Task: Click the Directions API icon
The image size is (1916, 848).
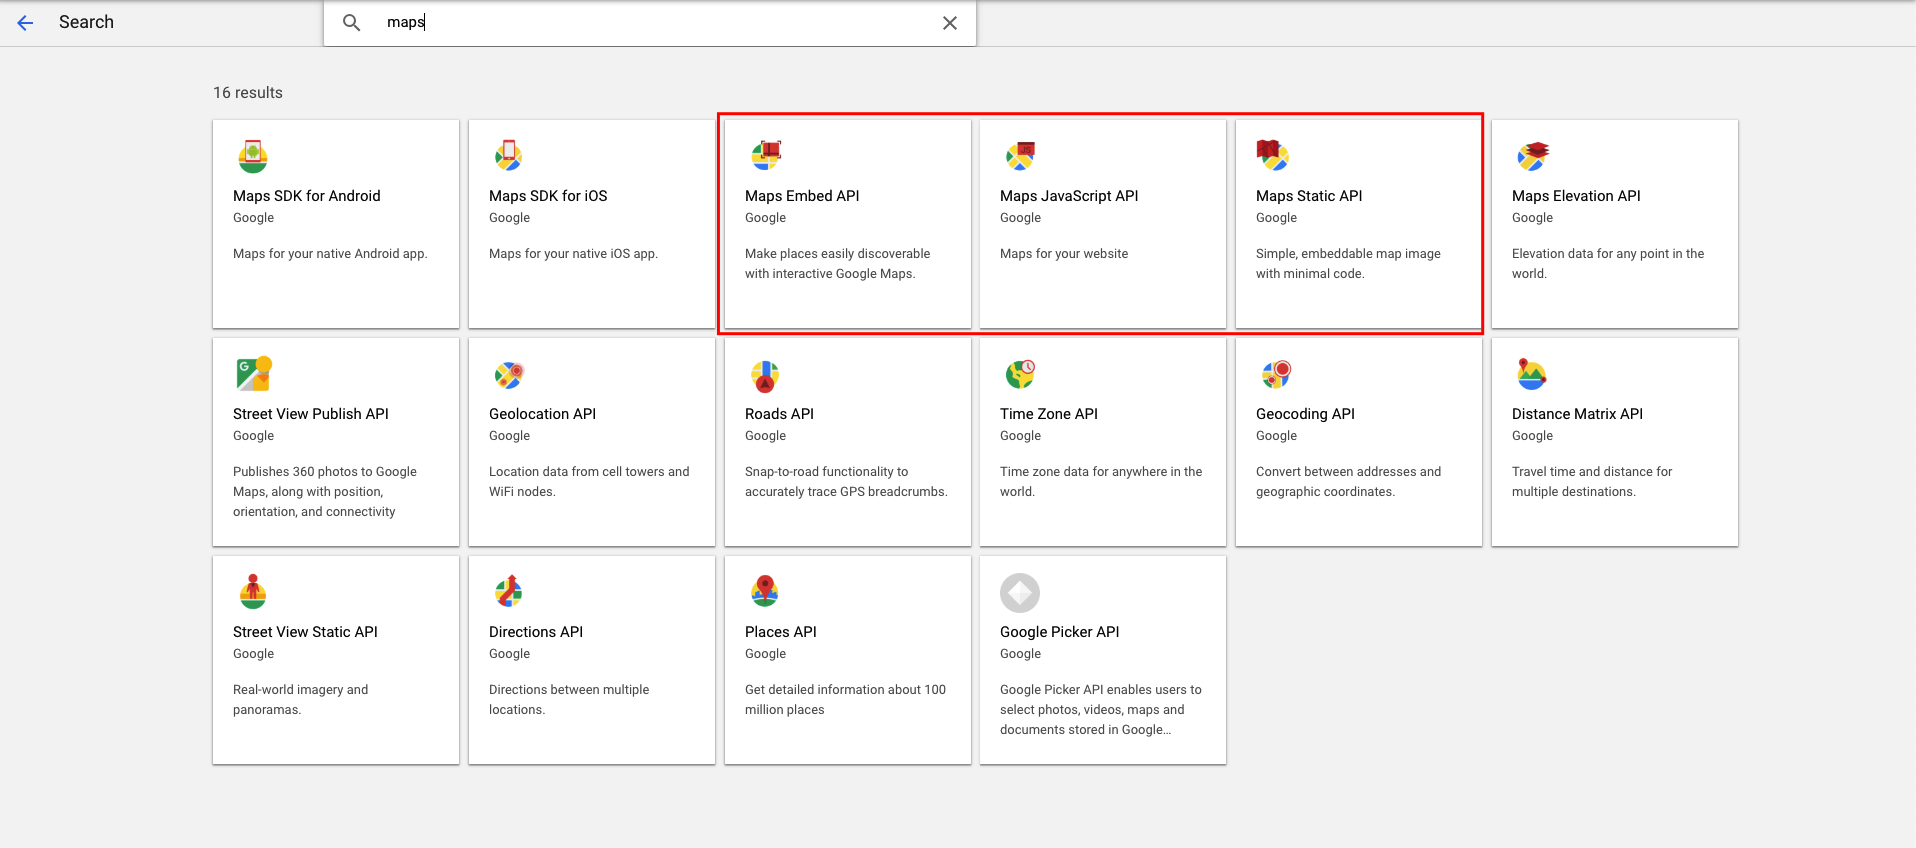Action: click(509, 592)
